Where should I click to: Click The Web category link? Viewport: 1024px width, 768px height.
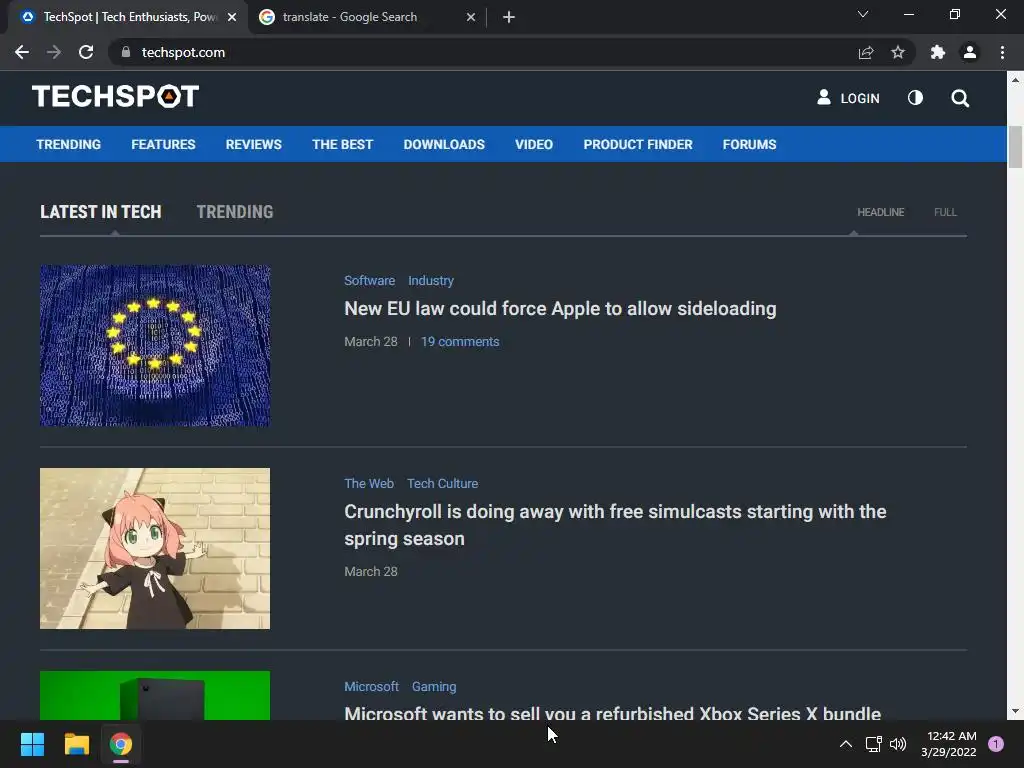click(x=369, y=483)
